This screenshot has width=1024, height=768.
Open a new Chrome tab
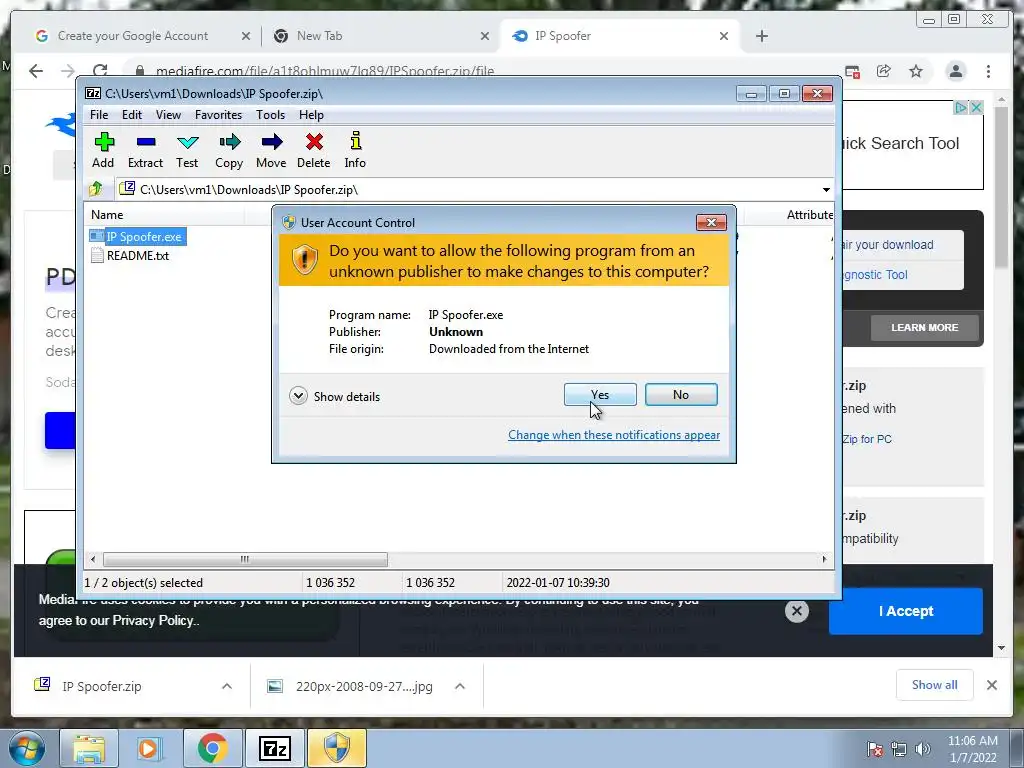(x=761, y=36)
